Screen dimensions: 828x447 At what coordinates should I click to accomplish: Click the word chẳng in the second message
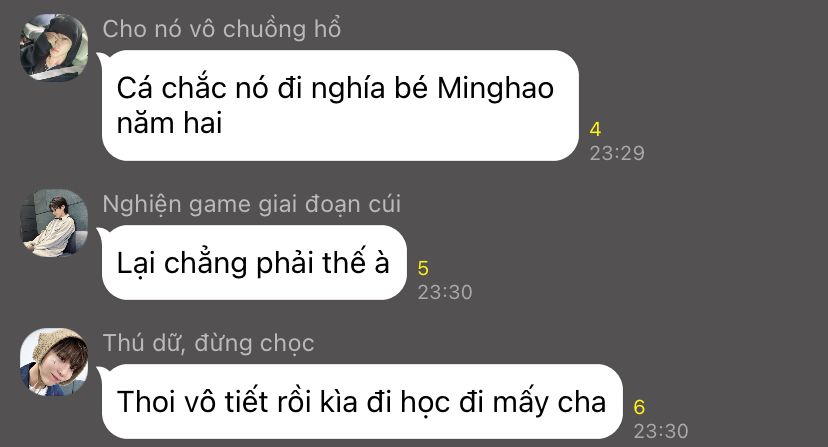pyautogui.click(x=205, y=264)
